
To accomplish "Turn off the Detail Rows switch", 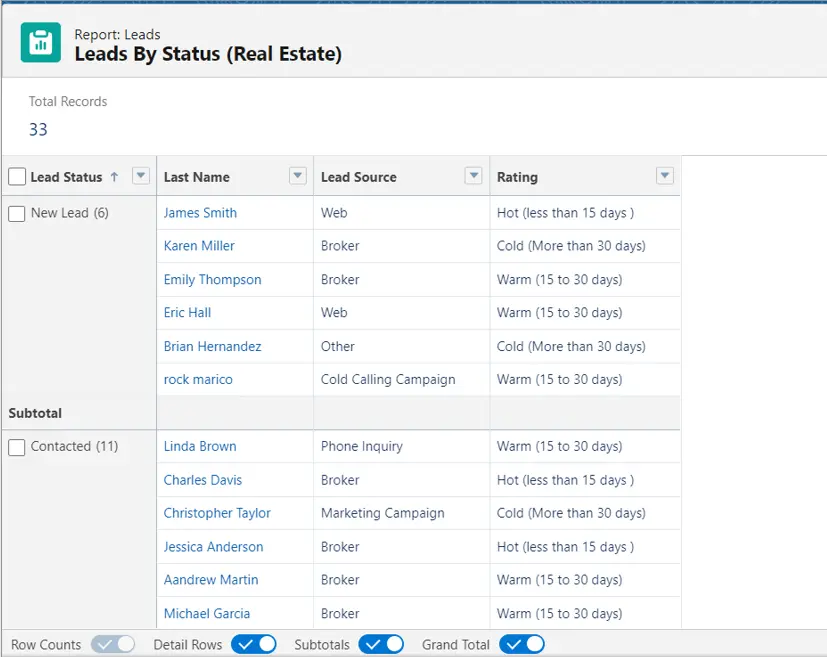I will pos(254,644).
